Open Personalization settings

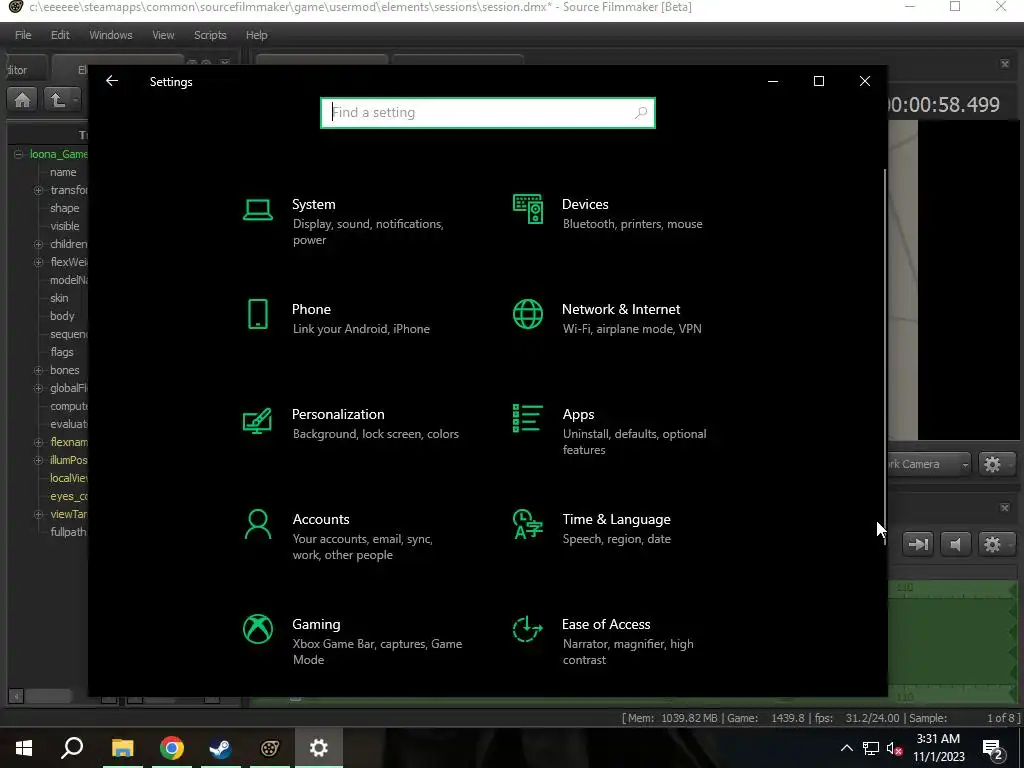351,423
